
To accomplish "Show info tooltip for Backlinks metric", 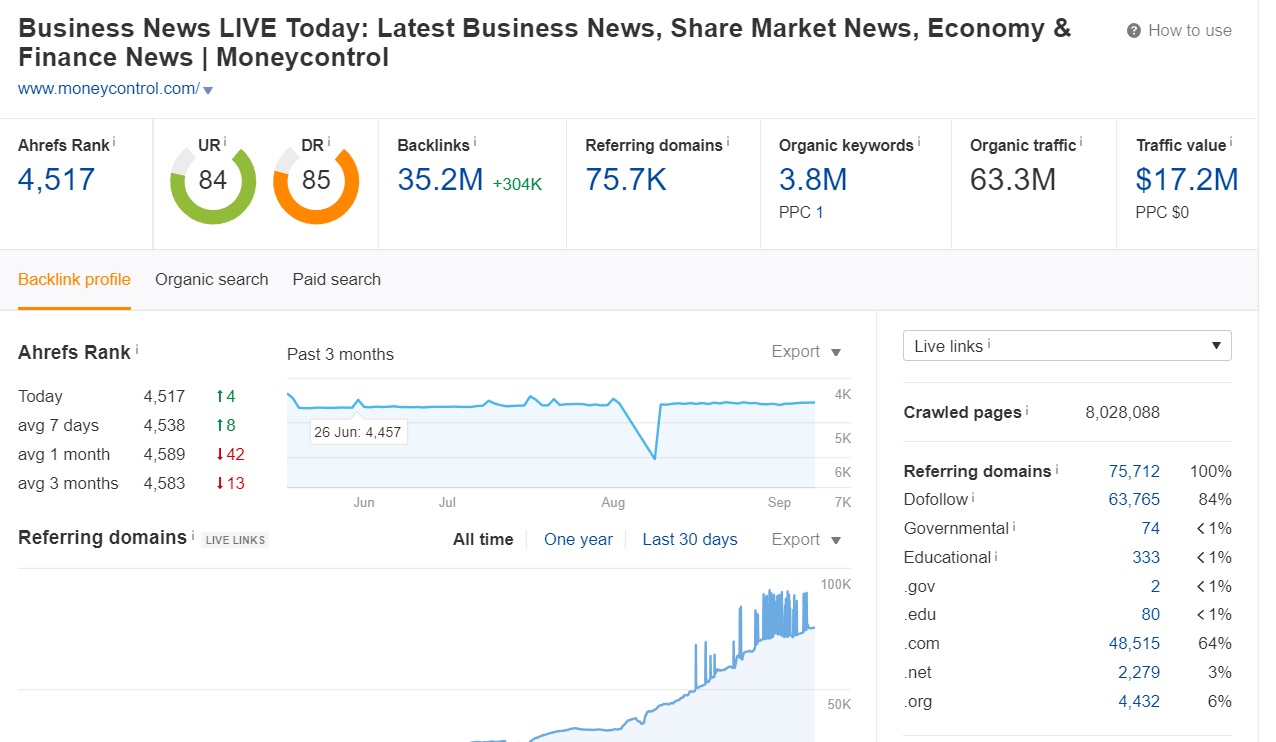I will (x=474, y=142).
